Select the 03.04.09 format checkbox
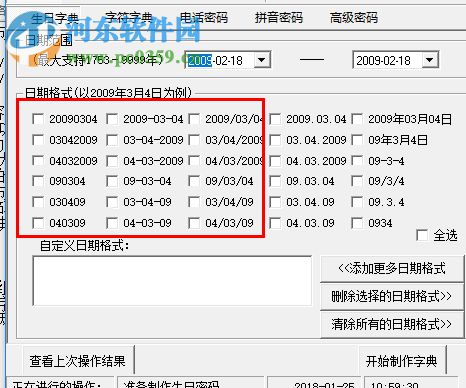Screen dimensions: 466x388 275,202
